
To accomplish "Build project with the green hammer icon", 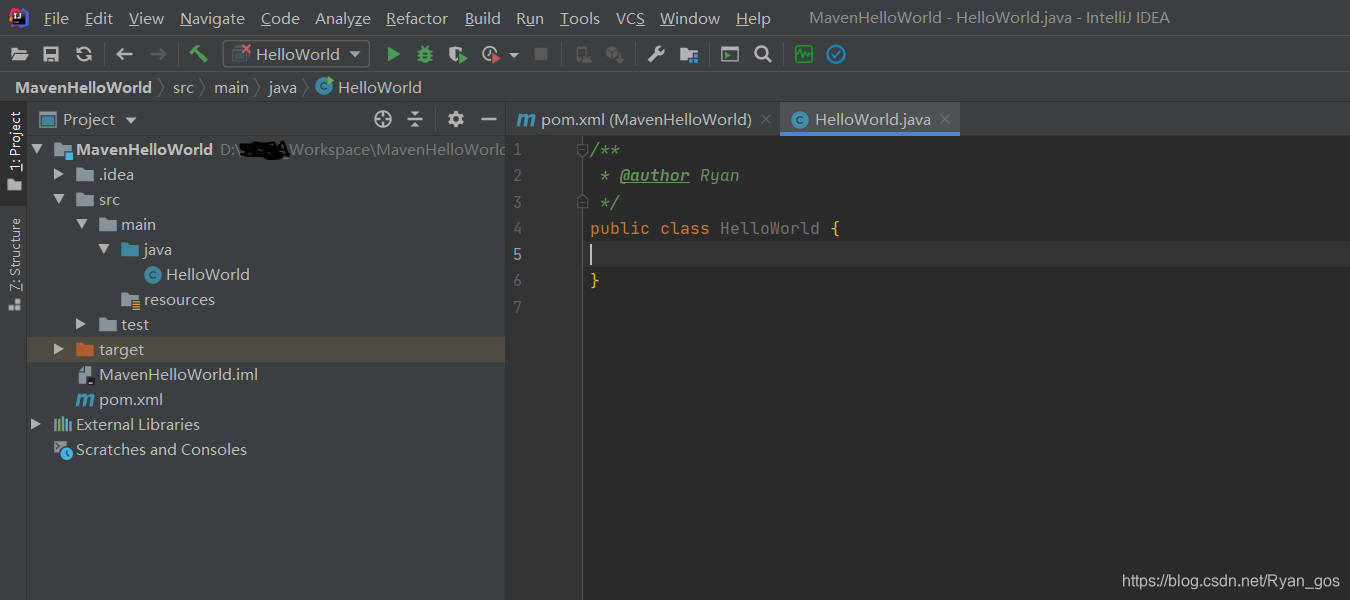I will coord(198,54).
